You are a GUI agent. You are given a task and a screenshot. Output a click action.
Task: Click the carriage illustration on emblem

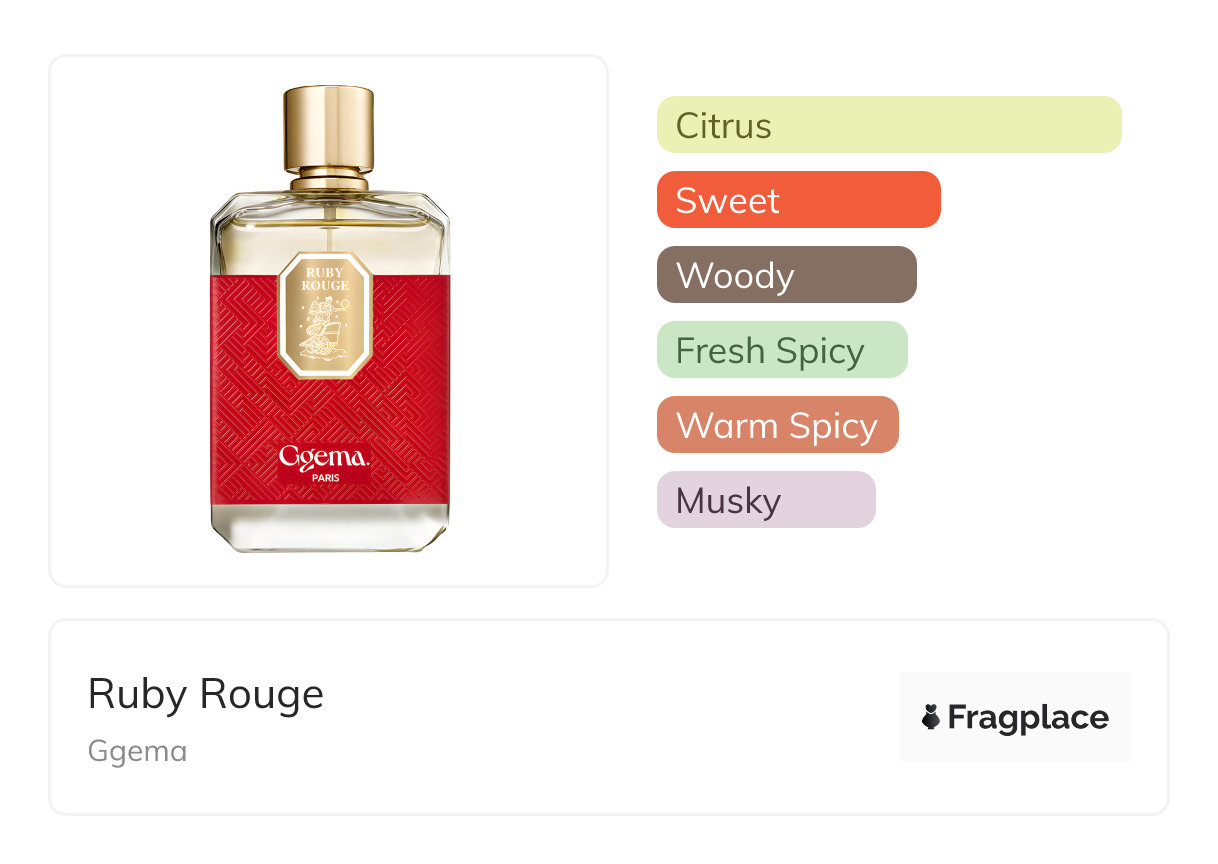(320, 331)
